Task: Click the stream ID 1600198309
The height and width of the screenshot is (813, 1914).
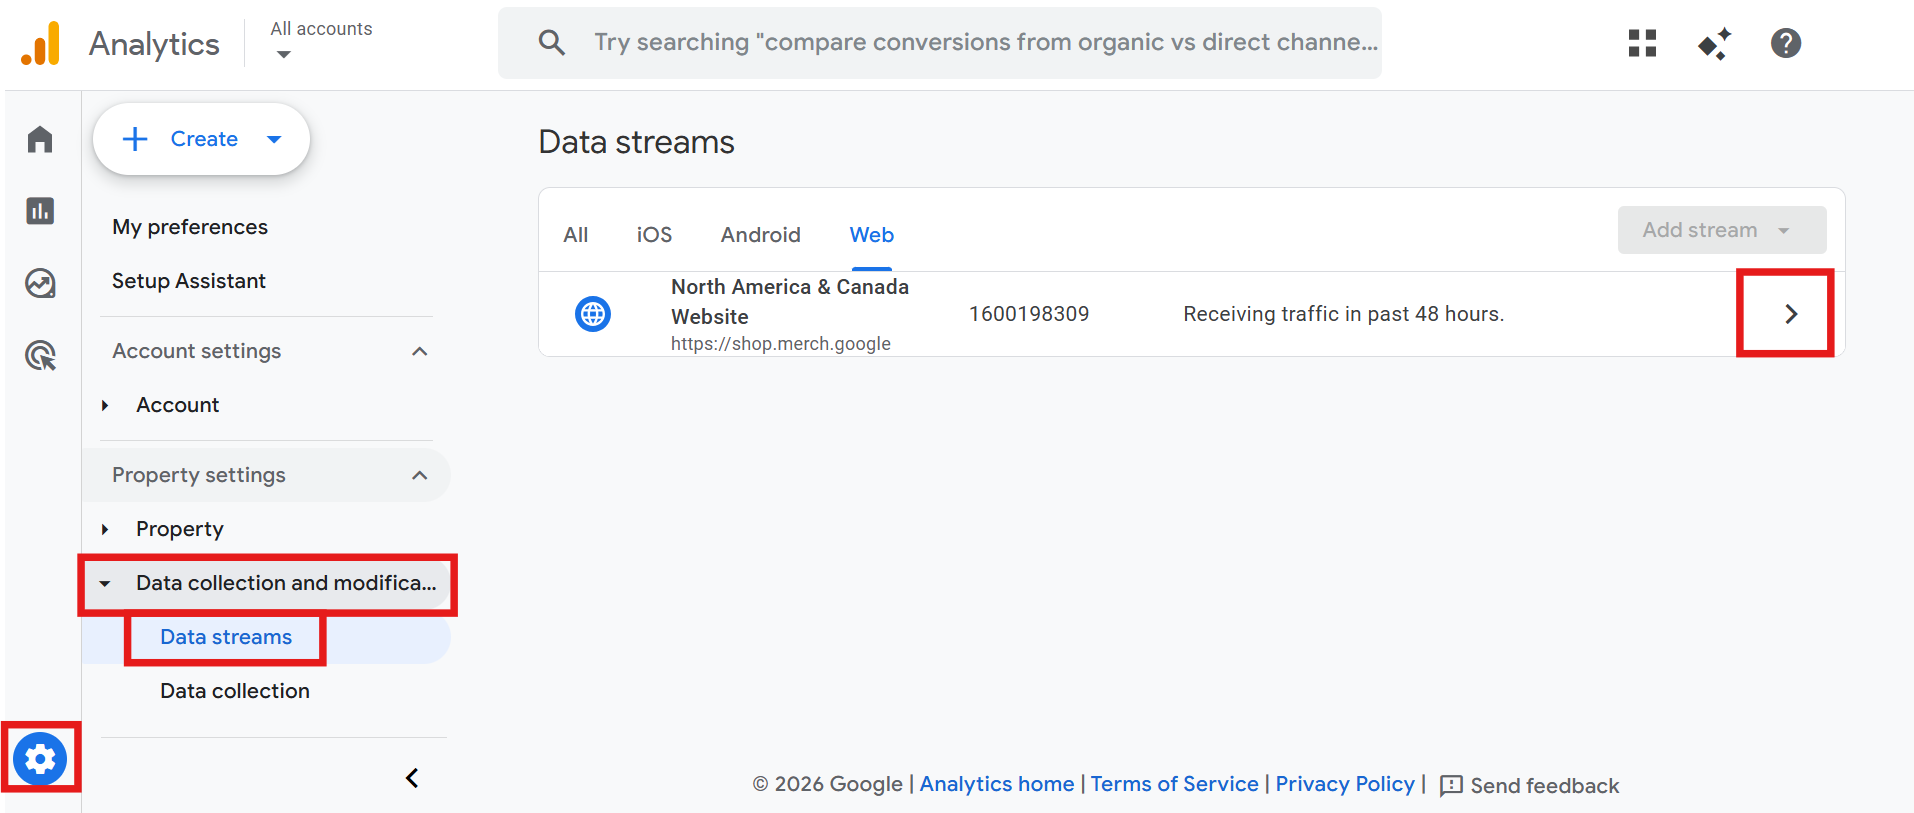Action: pyautogui.click(x=1029, y=314)
